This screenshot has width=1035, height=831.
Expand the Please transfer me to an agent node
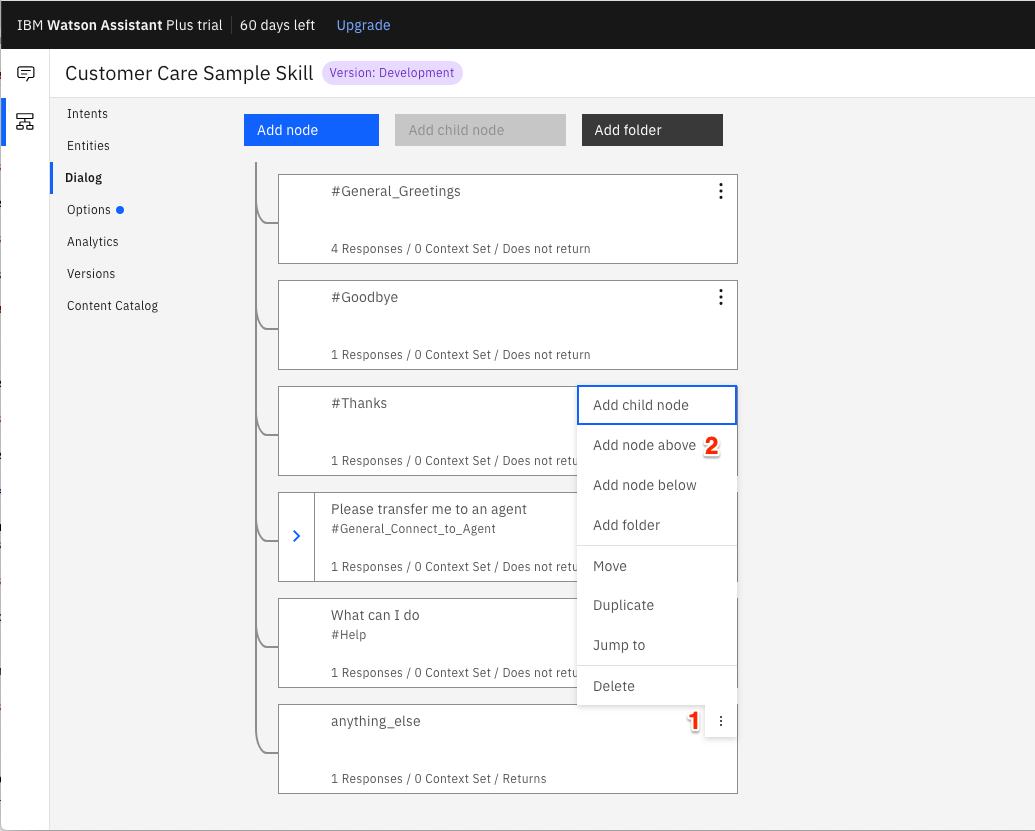[296, 536]
